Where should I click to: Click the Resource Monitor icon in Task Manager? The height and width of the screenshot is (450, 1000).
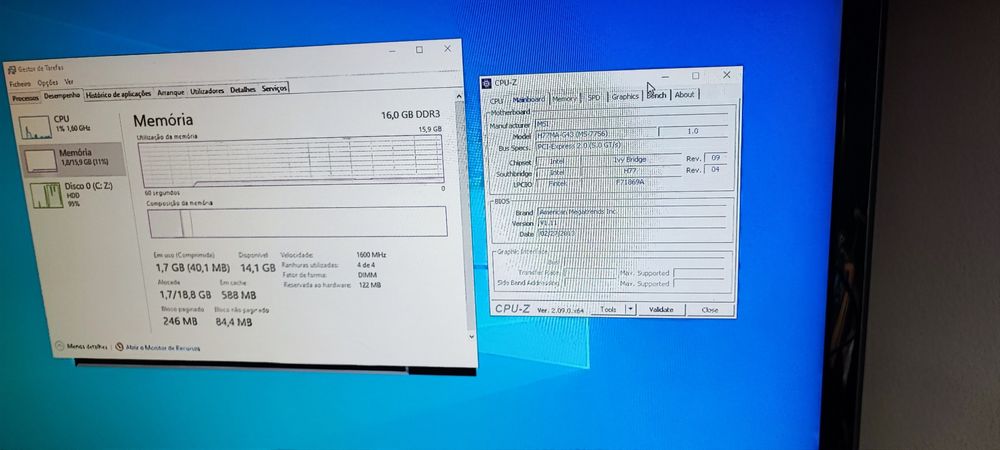119,347
